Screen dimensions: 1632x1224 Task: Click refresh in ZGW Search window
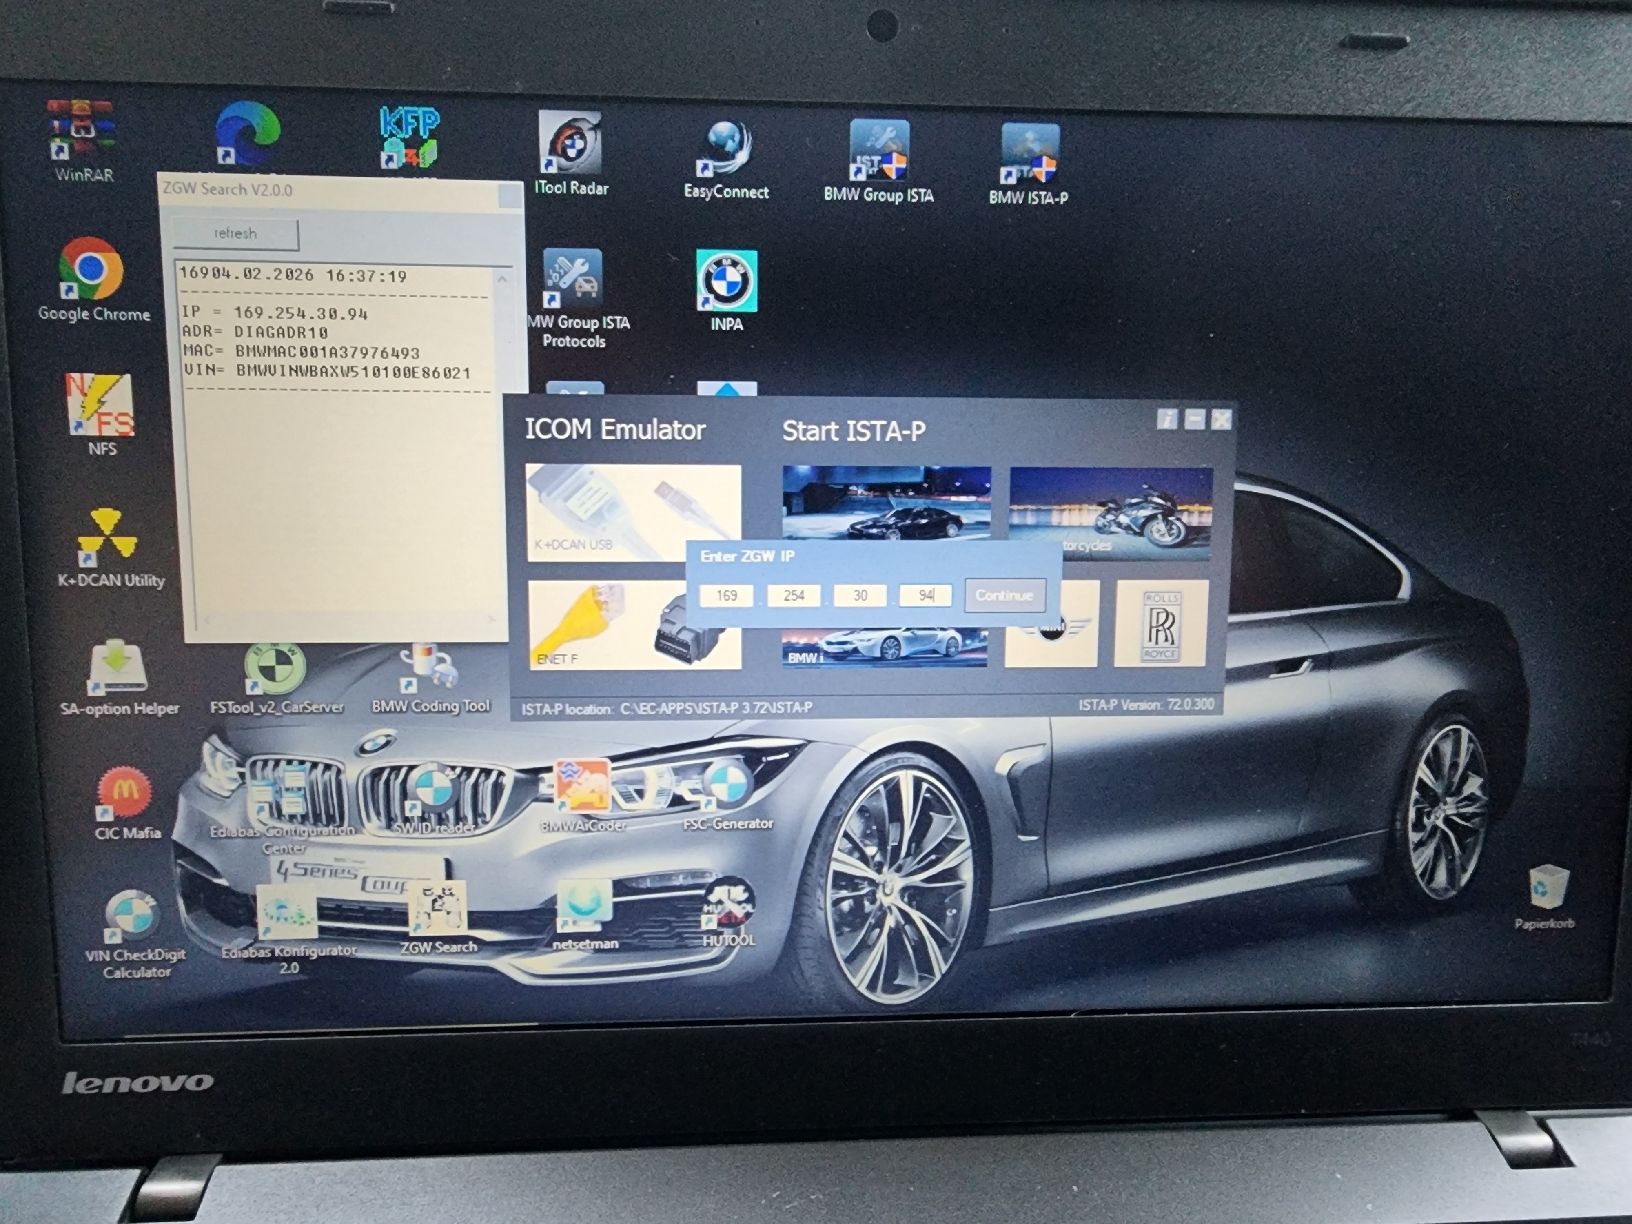pyautogui.click(x=236, y=234)
